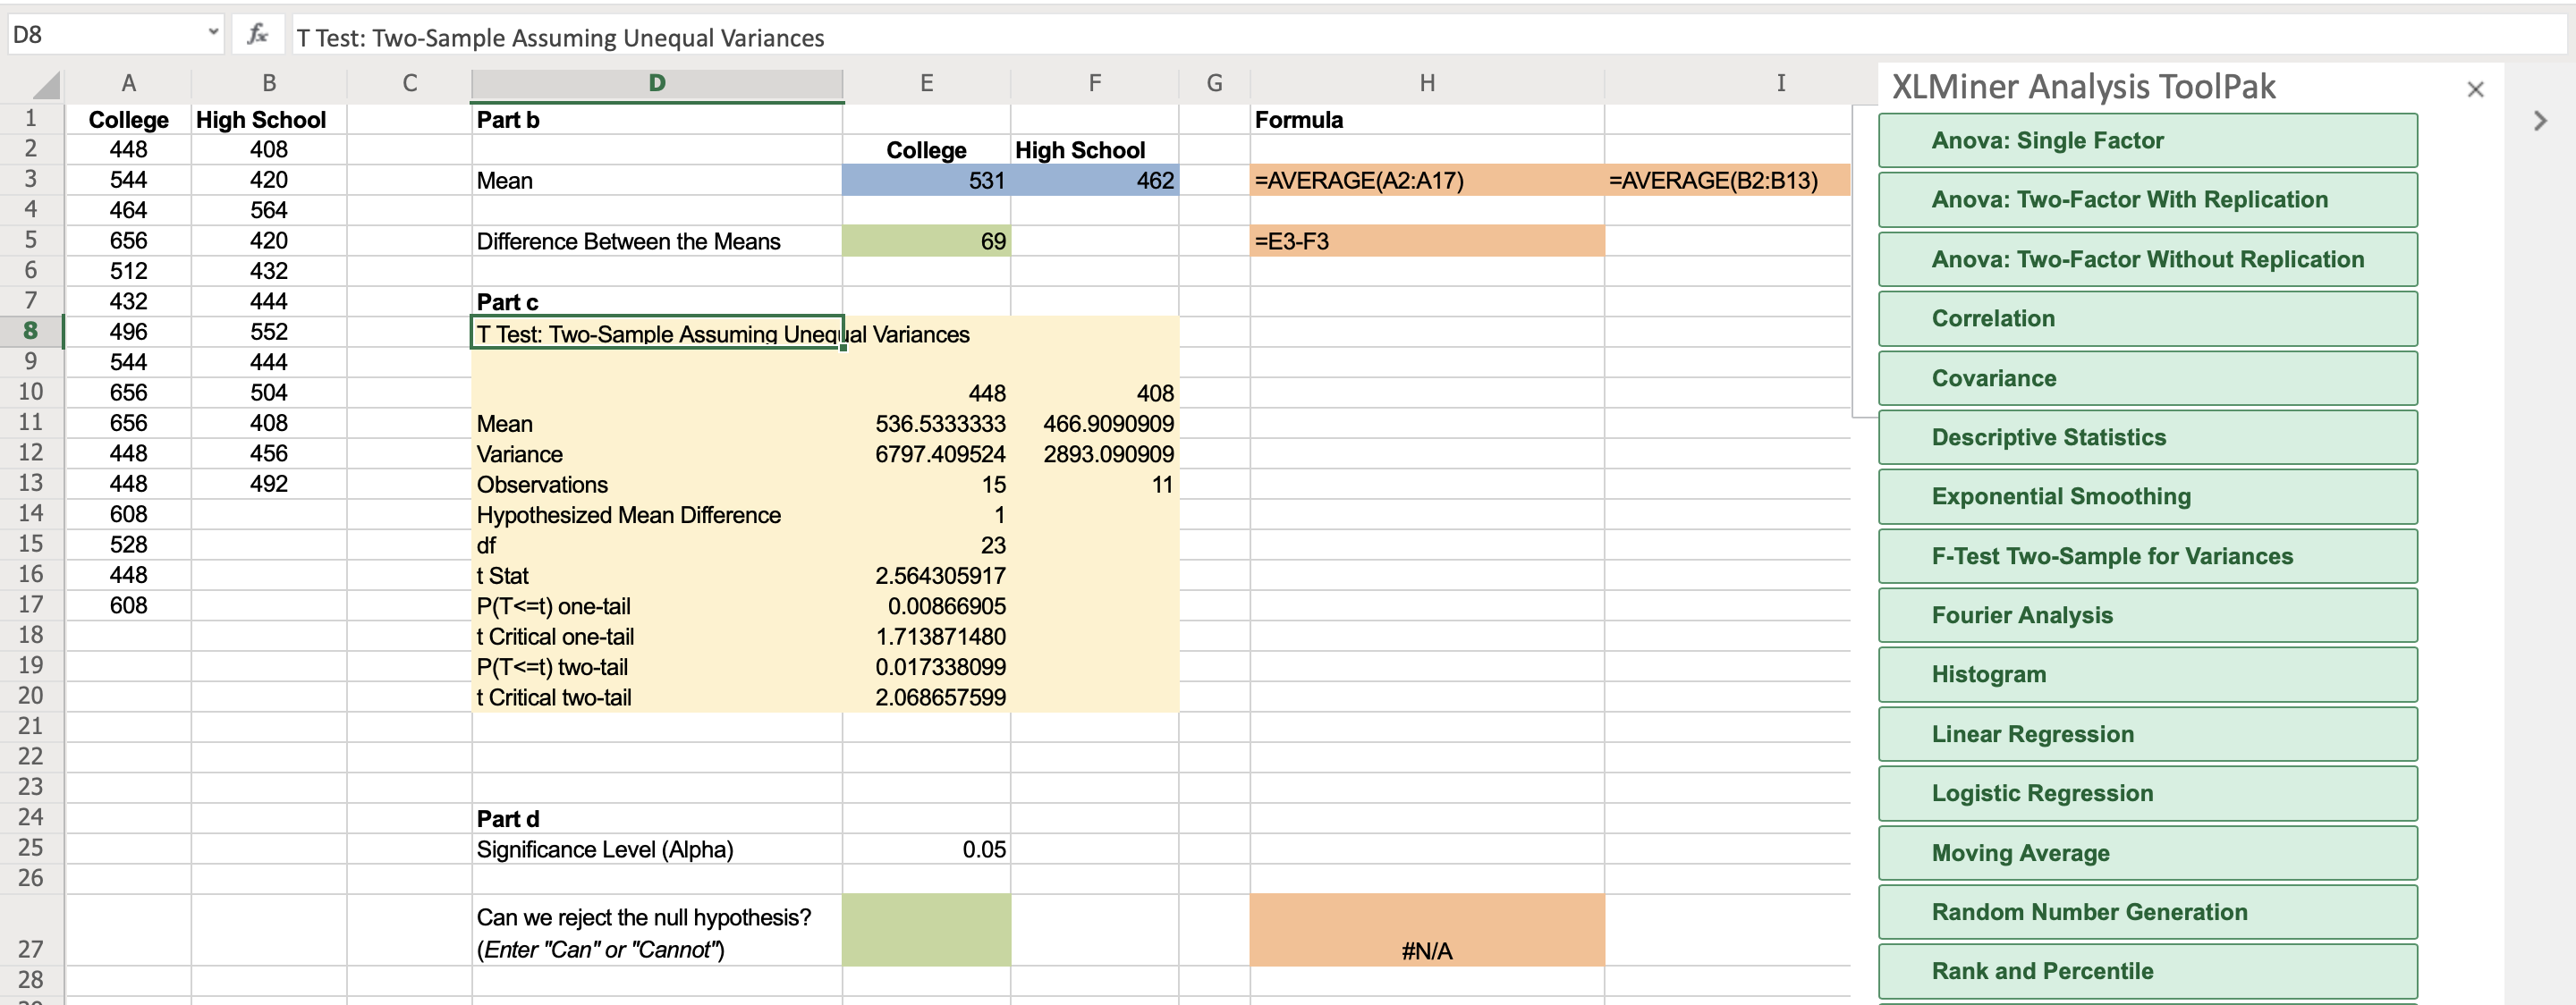This screenshot has width=2576, height=1005.
Task: Open Anova: Two-Factor With Replication
Action: [x=2147, y=200]
